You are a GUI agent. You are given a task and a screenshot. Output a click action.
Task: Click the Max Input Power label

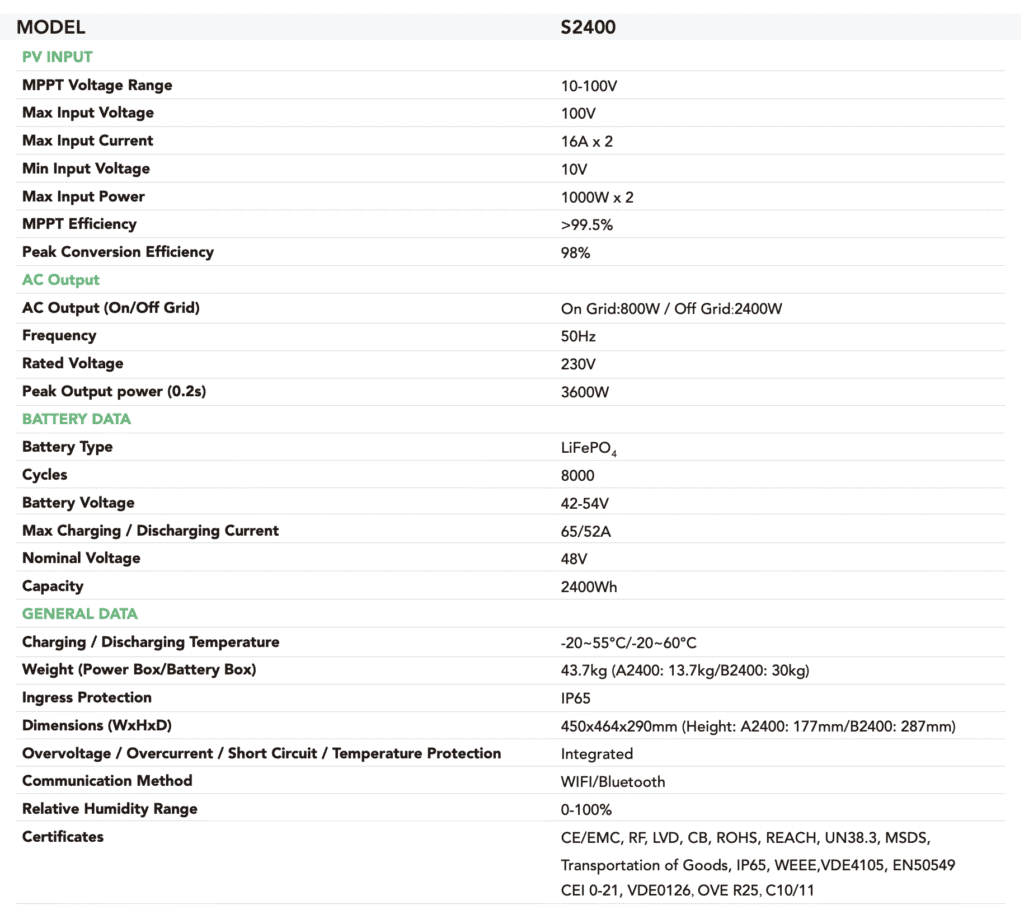point(83,196)
